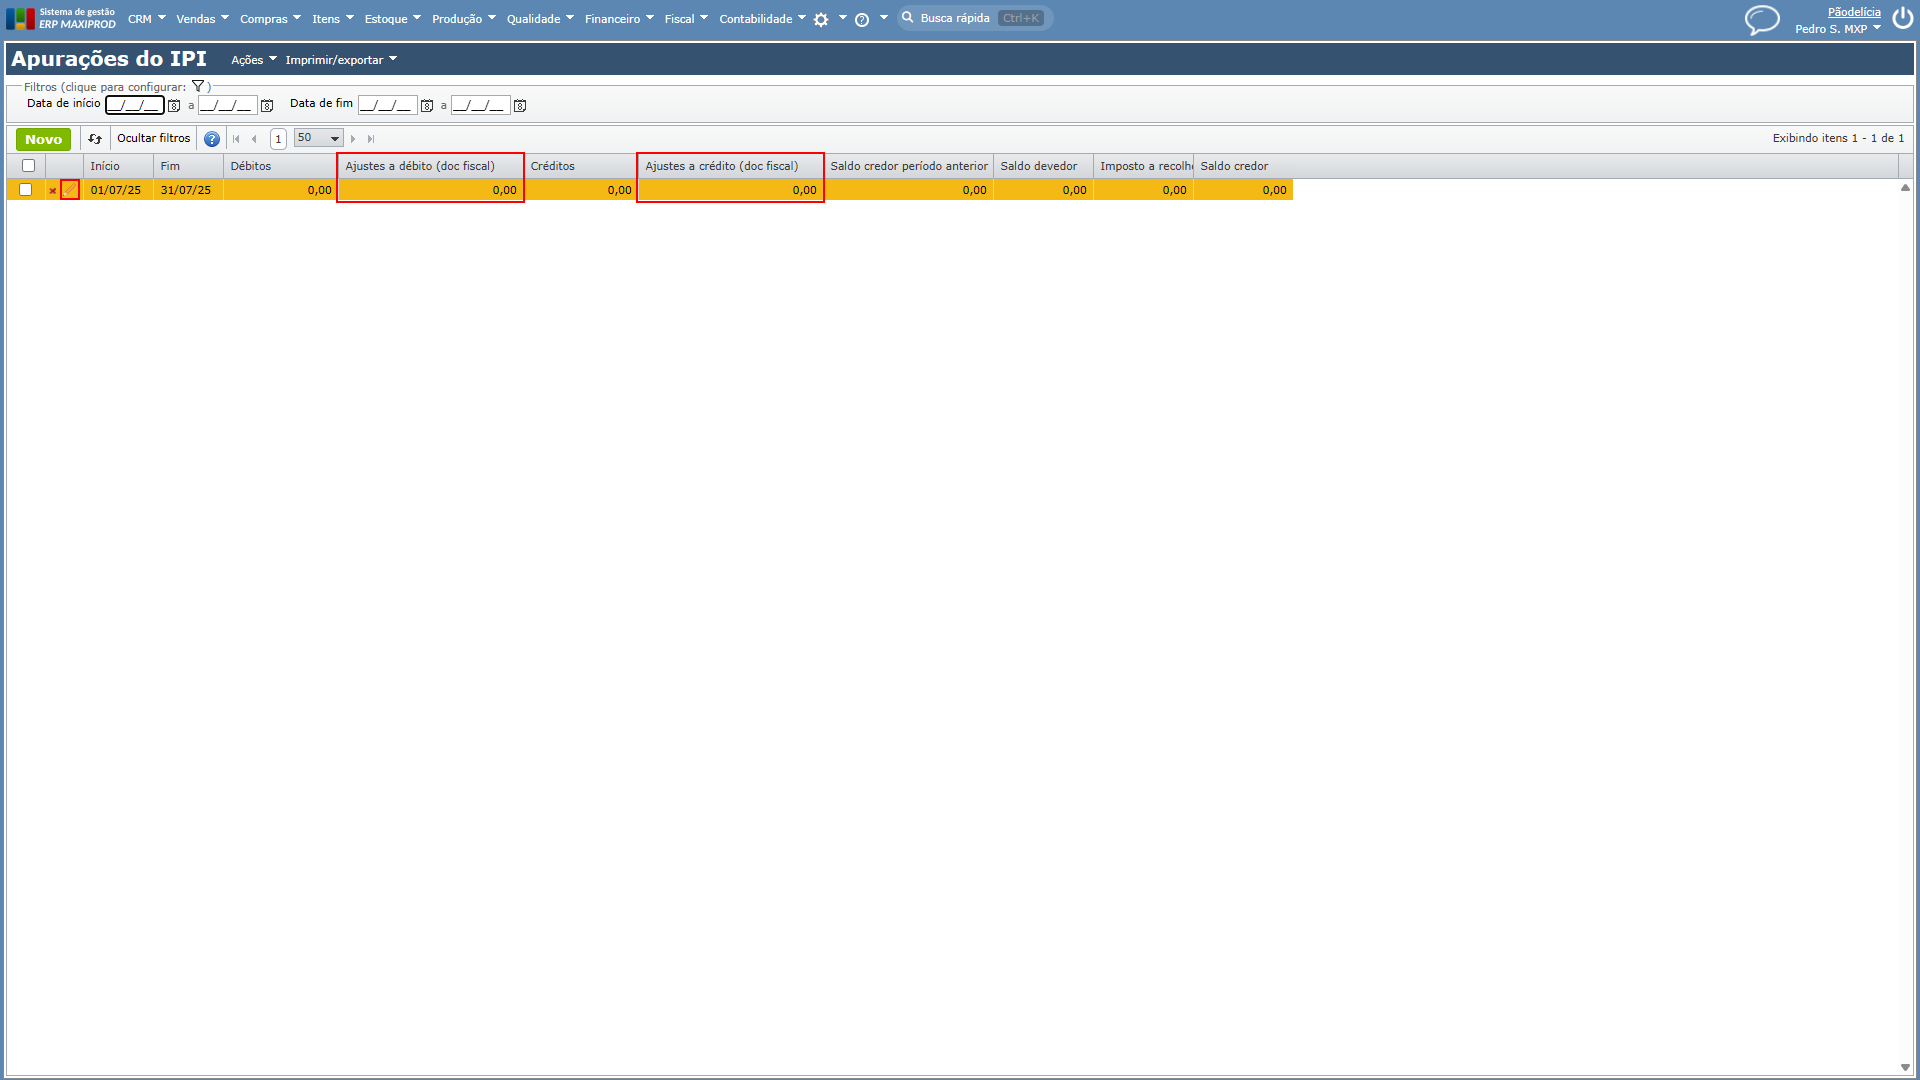
Task: Open the page size 50 dropdown
Action: [x=319, y=138]
